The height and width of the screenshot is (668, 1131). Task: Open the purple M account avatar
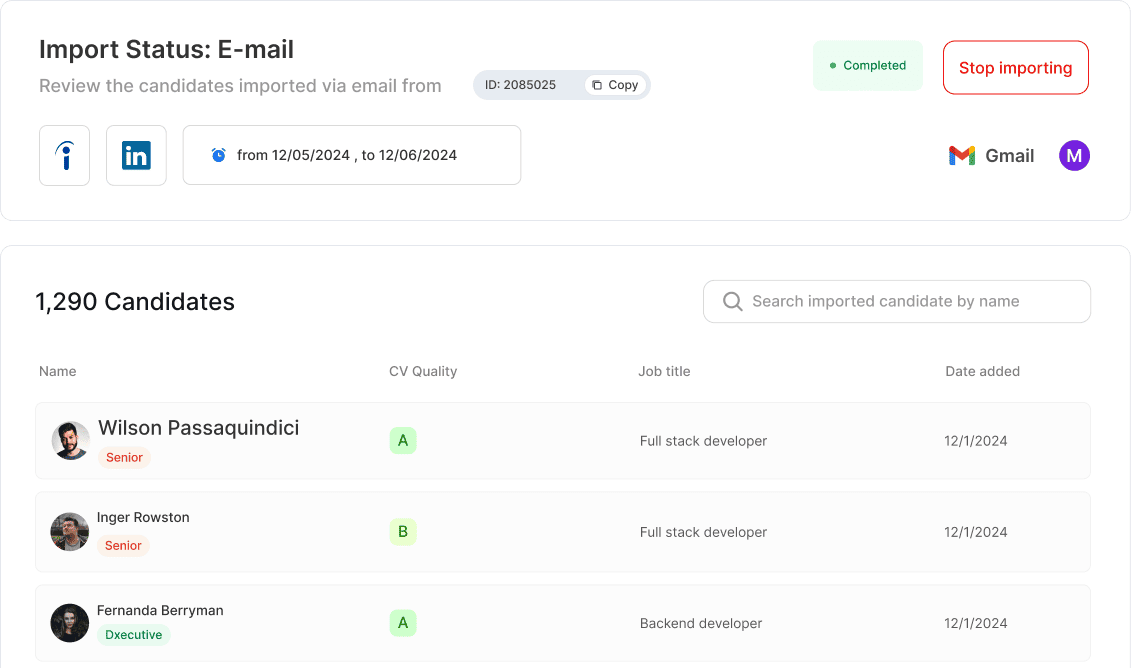point(1074,156)
